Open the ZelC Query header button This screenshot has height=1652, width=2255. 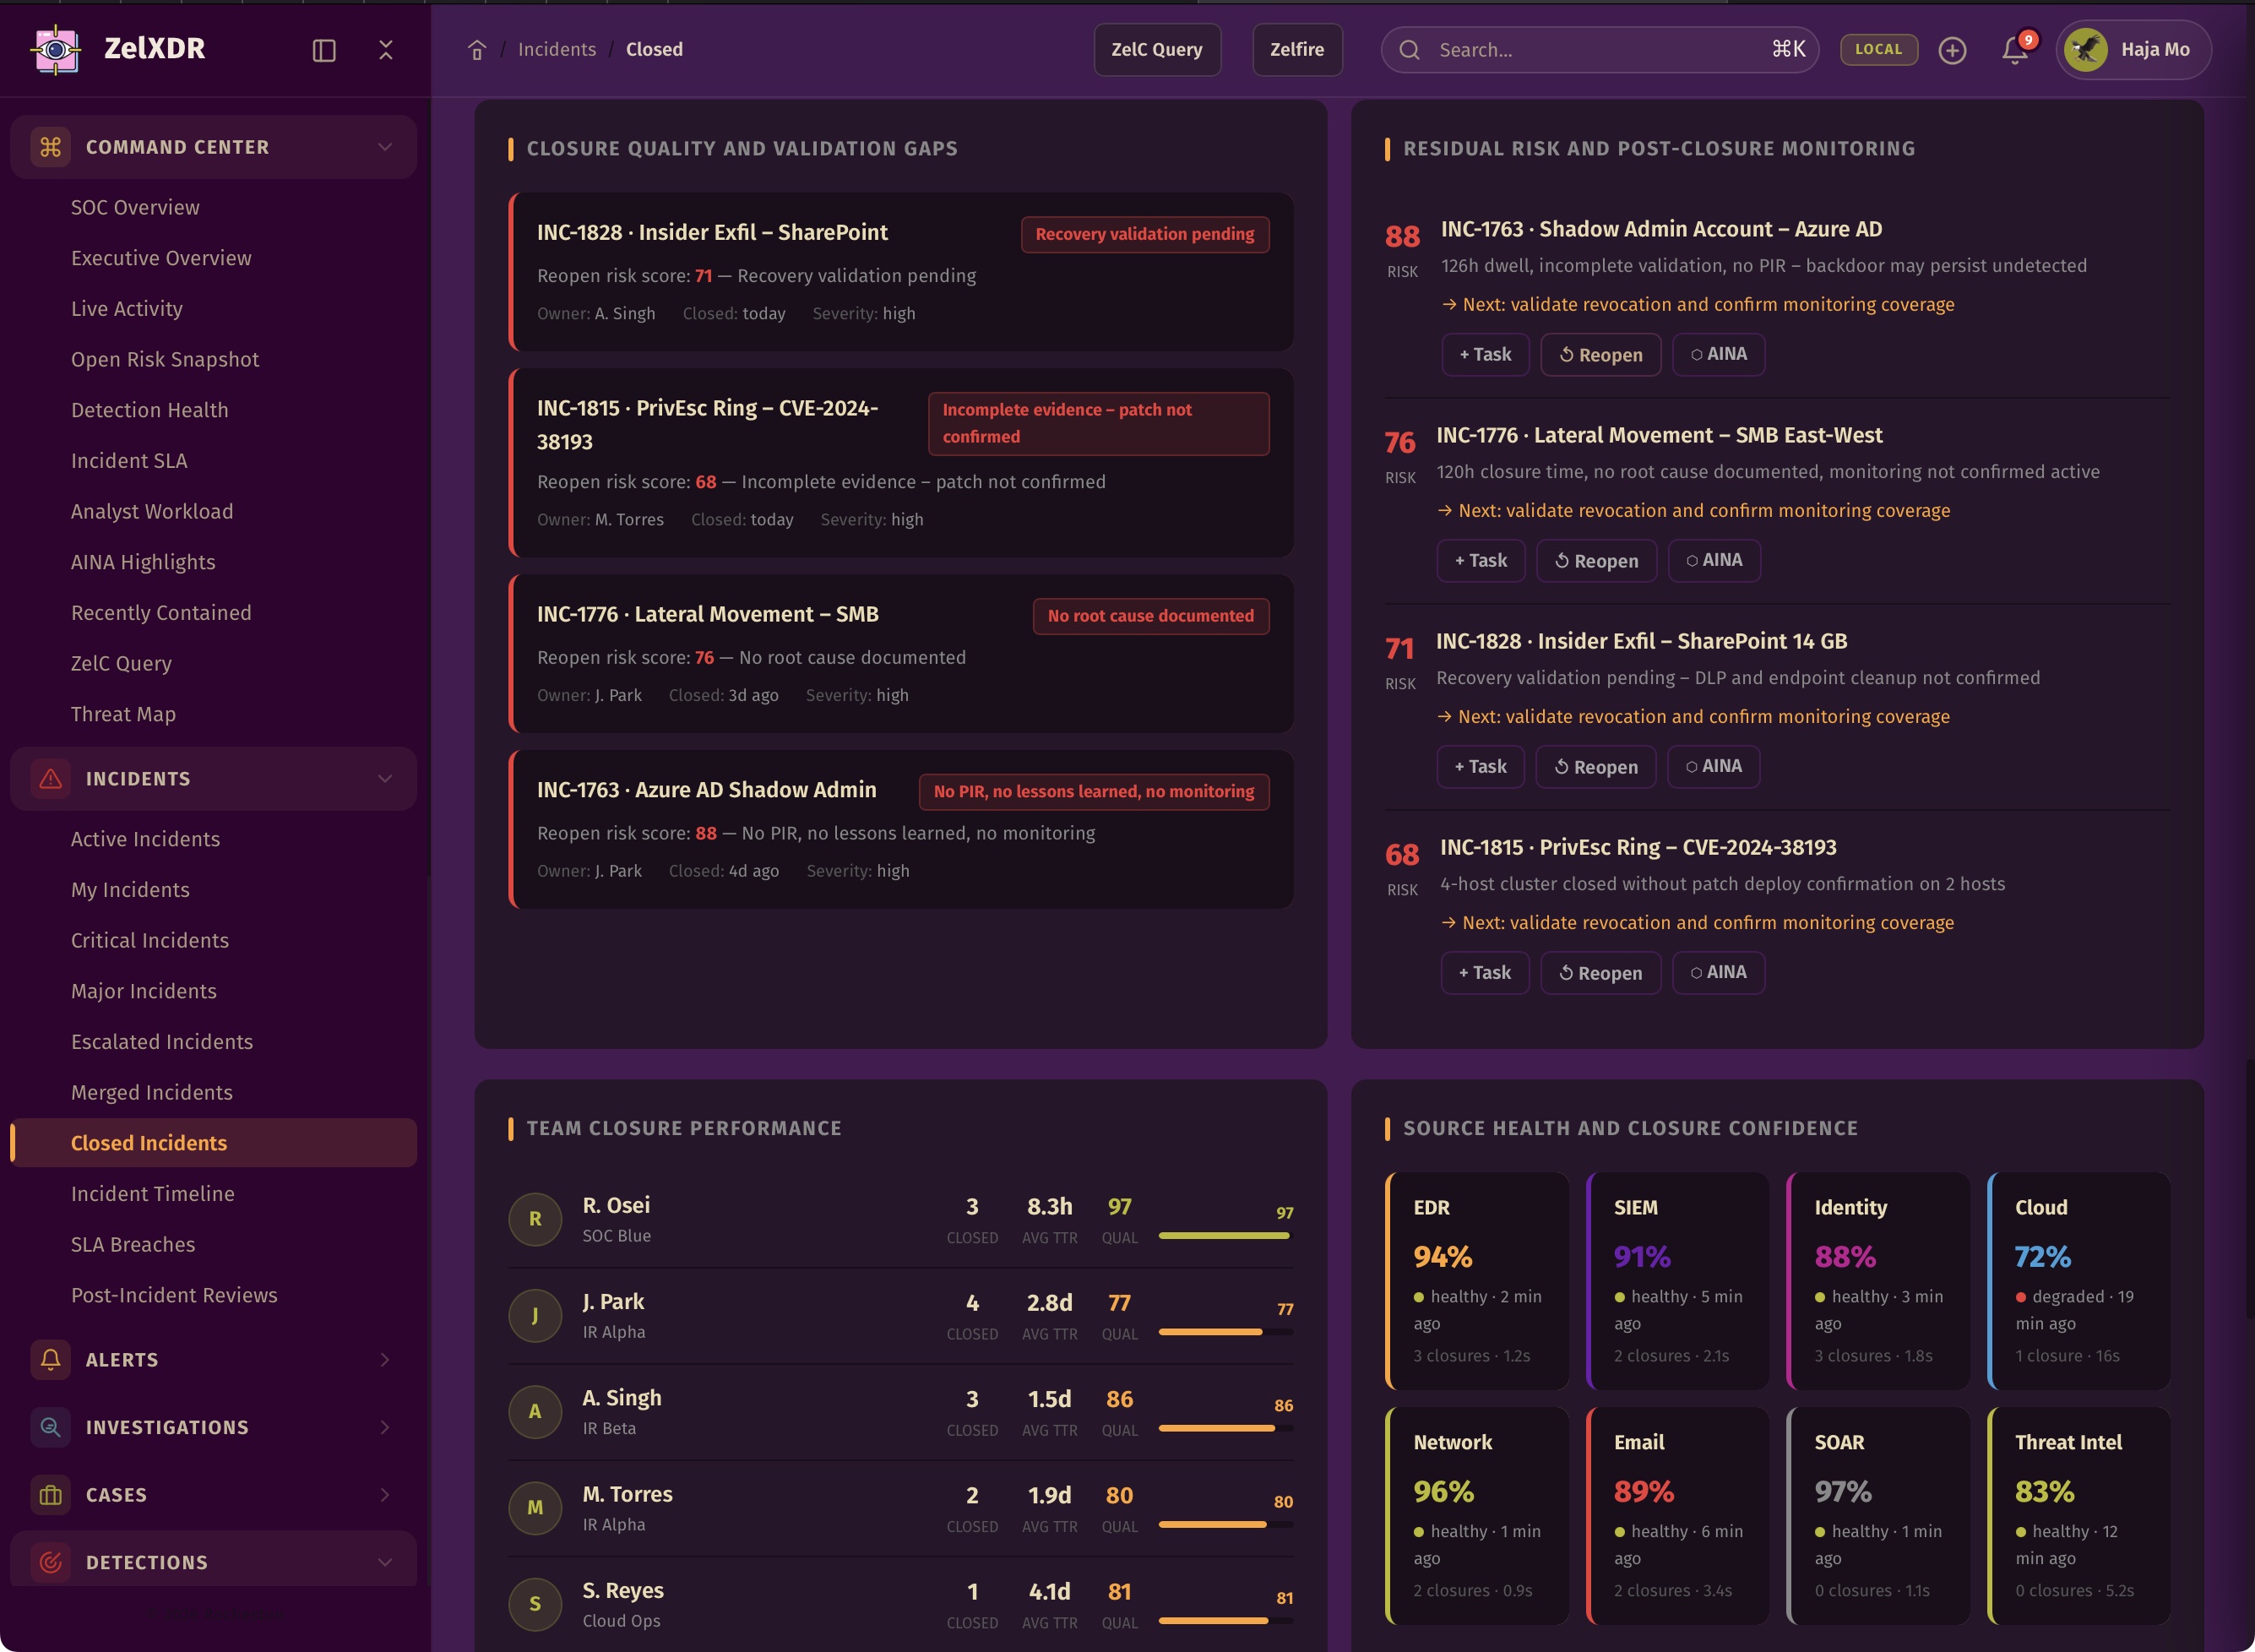tap(1156, 49)
